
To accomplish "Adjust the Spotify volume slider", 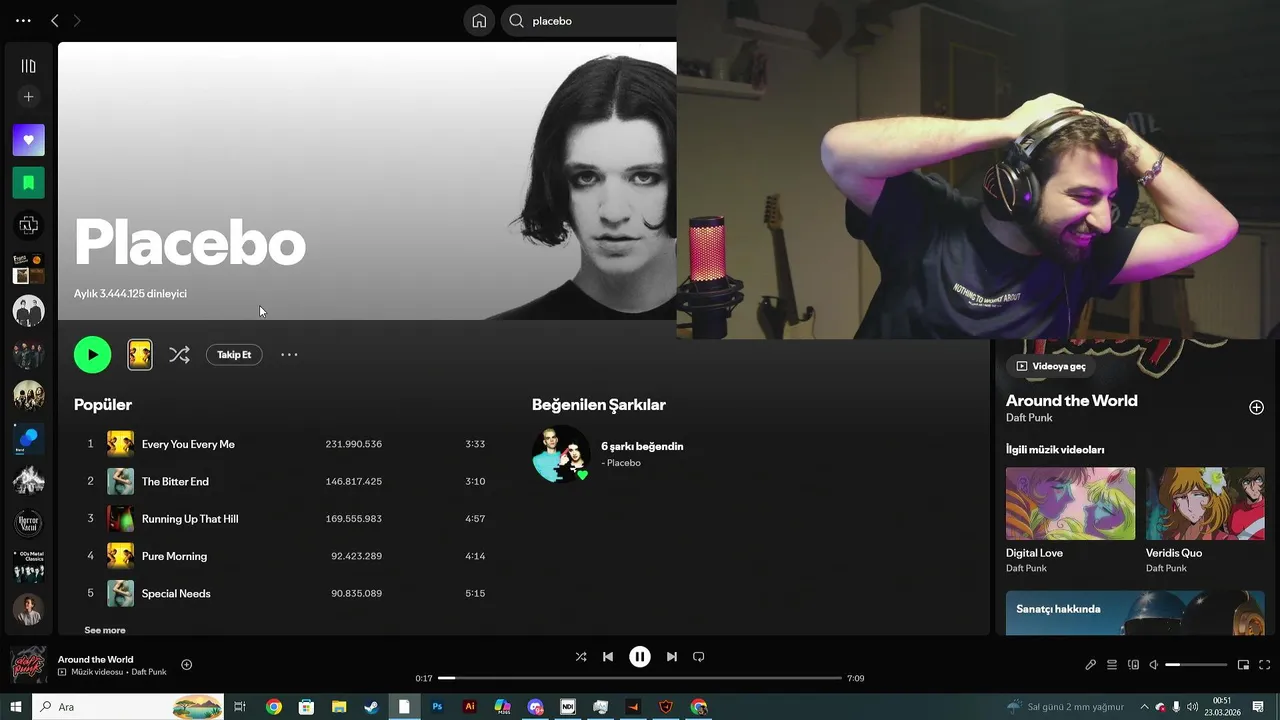I will (x=1196, y=665).
